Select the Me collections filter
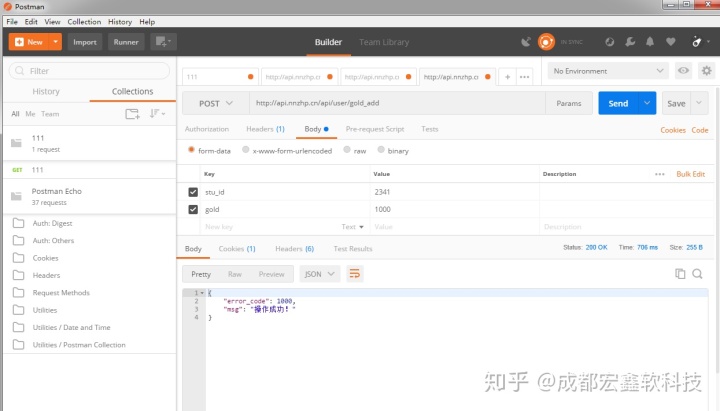Viewport: 720px width, 411px height. click(x=30, y=114)
